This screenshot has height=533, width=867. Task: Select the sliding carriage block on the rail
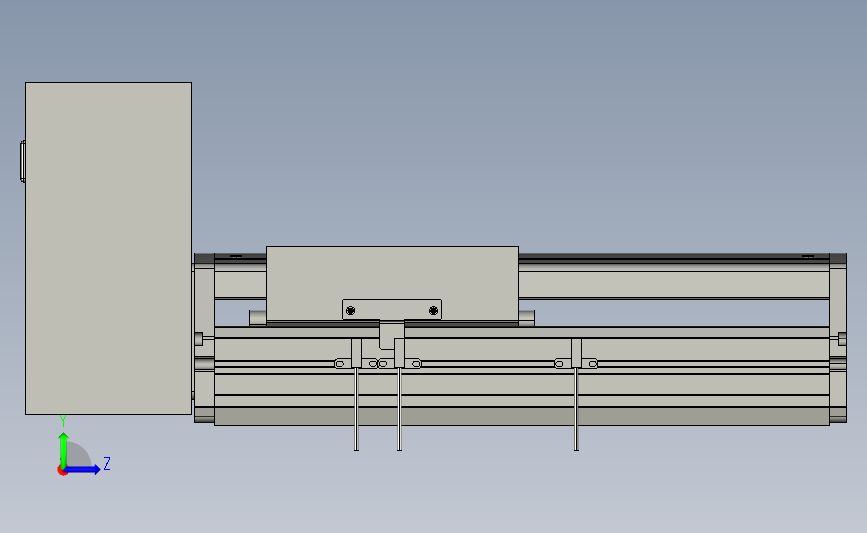(392, 284)
